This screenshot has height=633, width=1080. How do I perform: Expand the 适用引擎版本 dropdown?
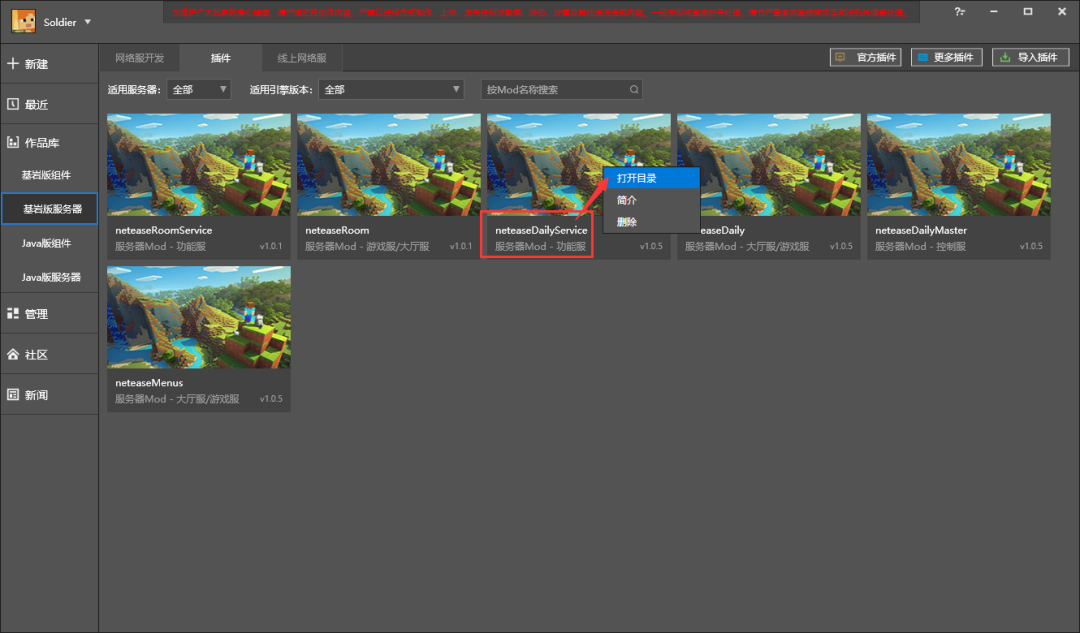coord(391,90)
